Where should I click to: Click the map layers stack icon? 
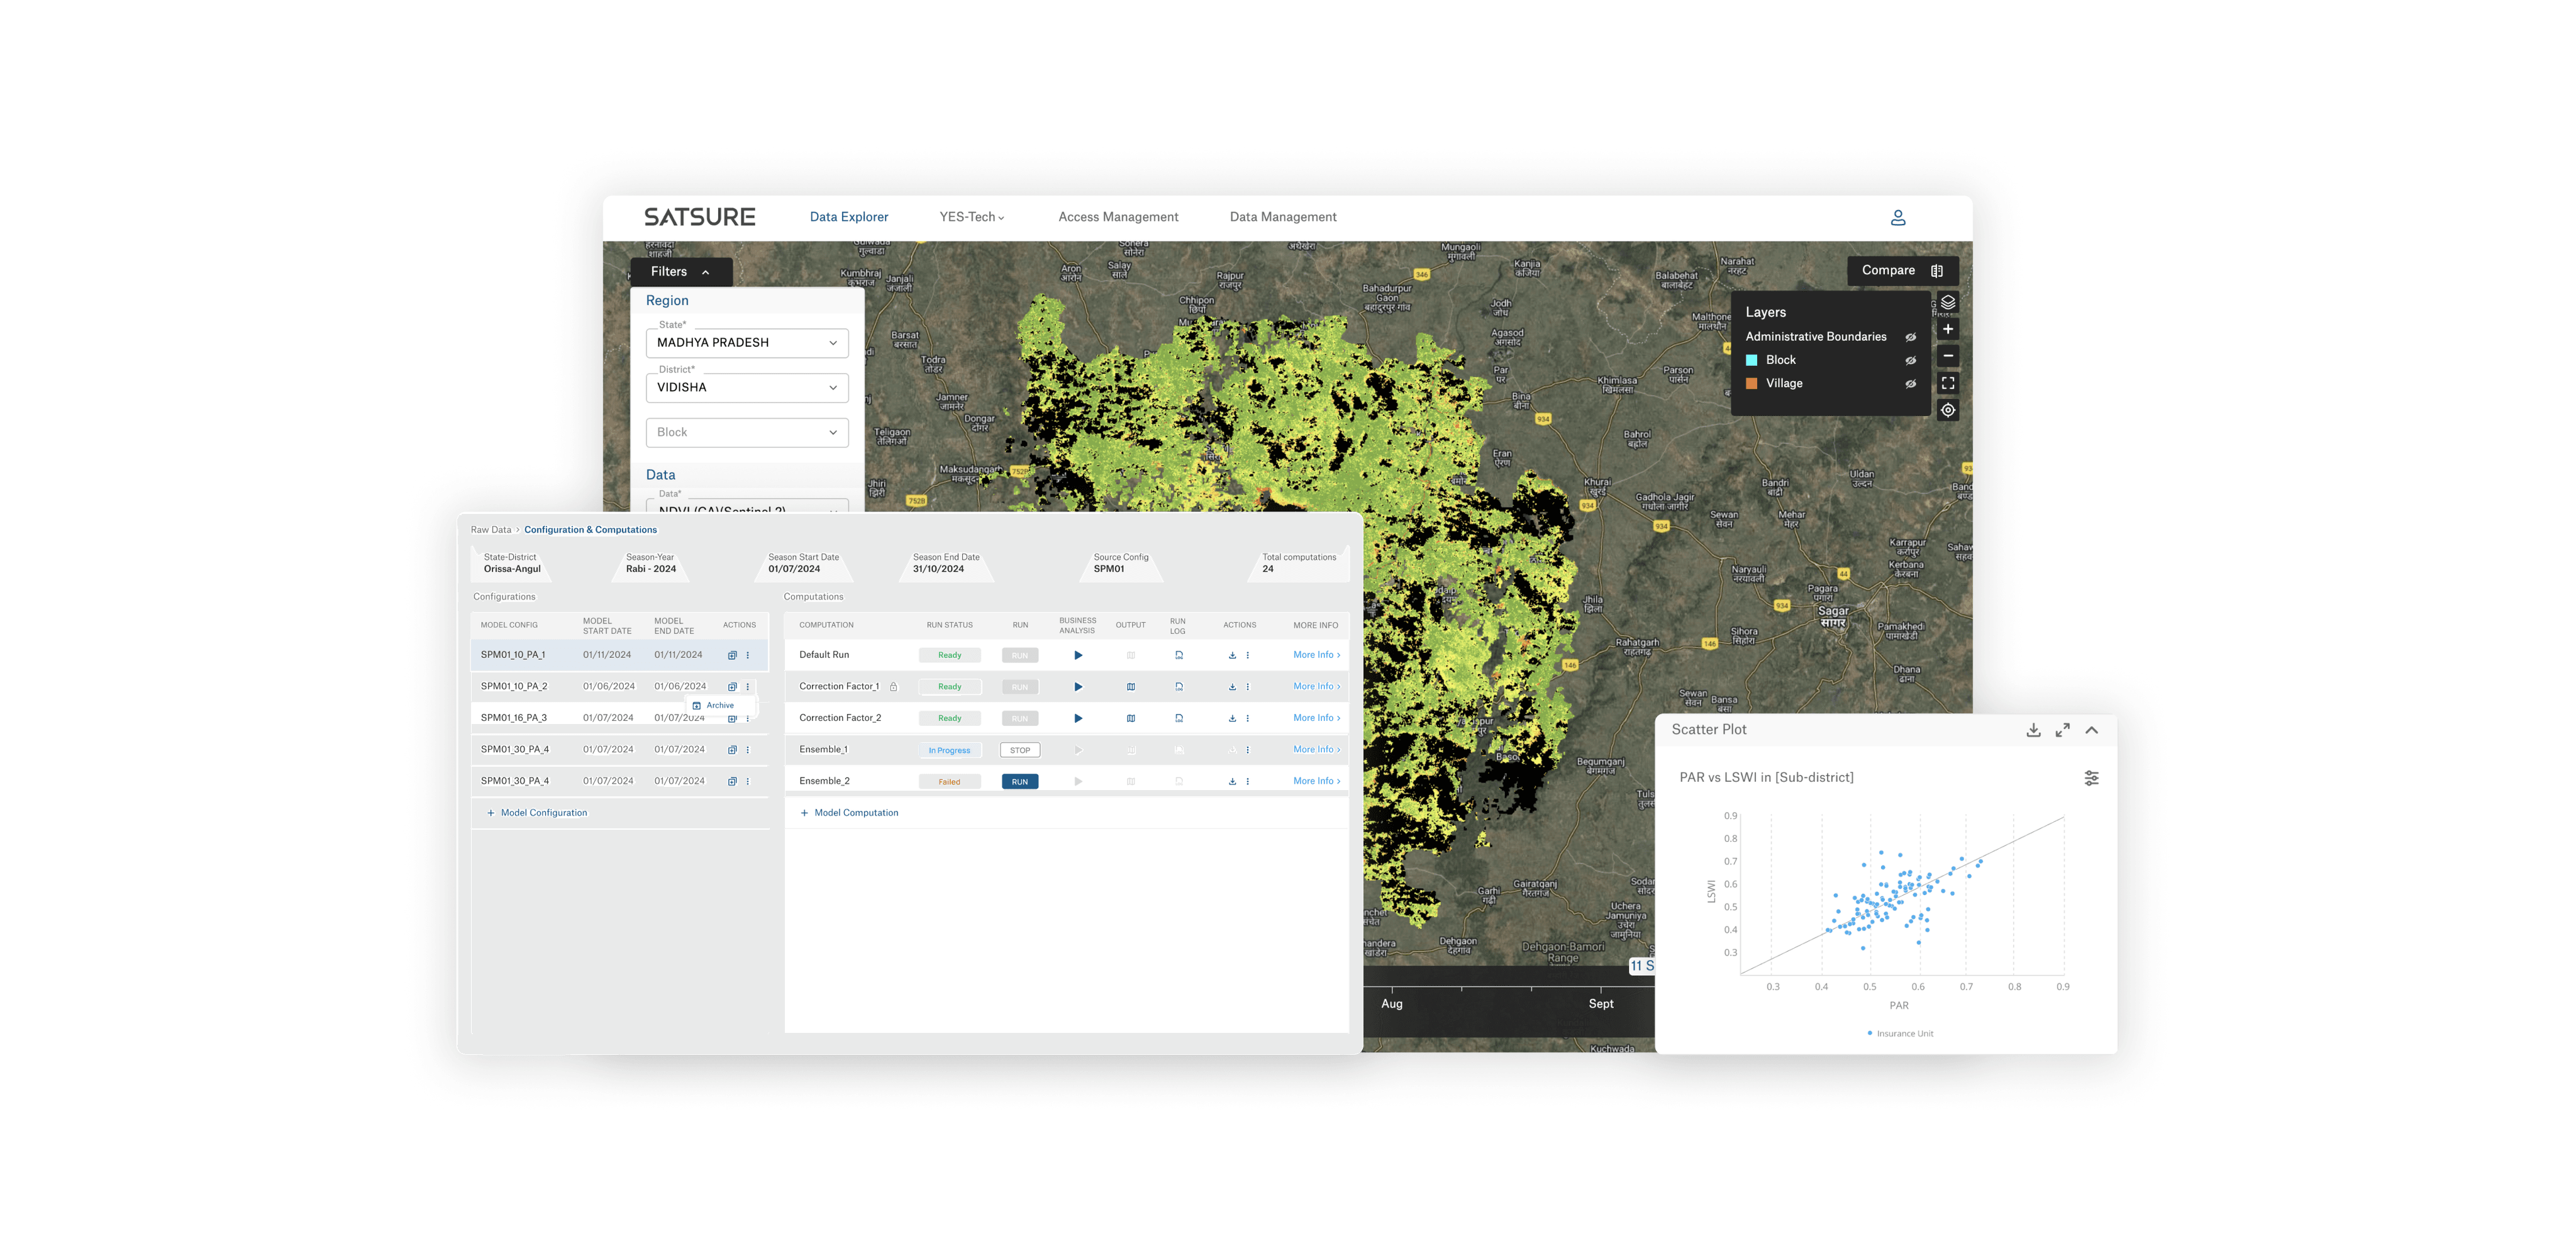pyautogui.click(x=1947, y=302)
